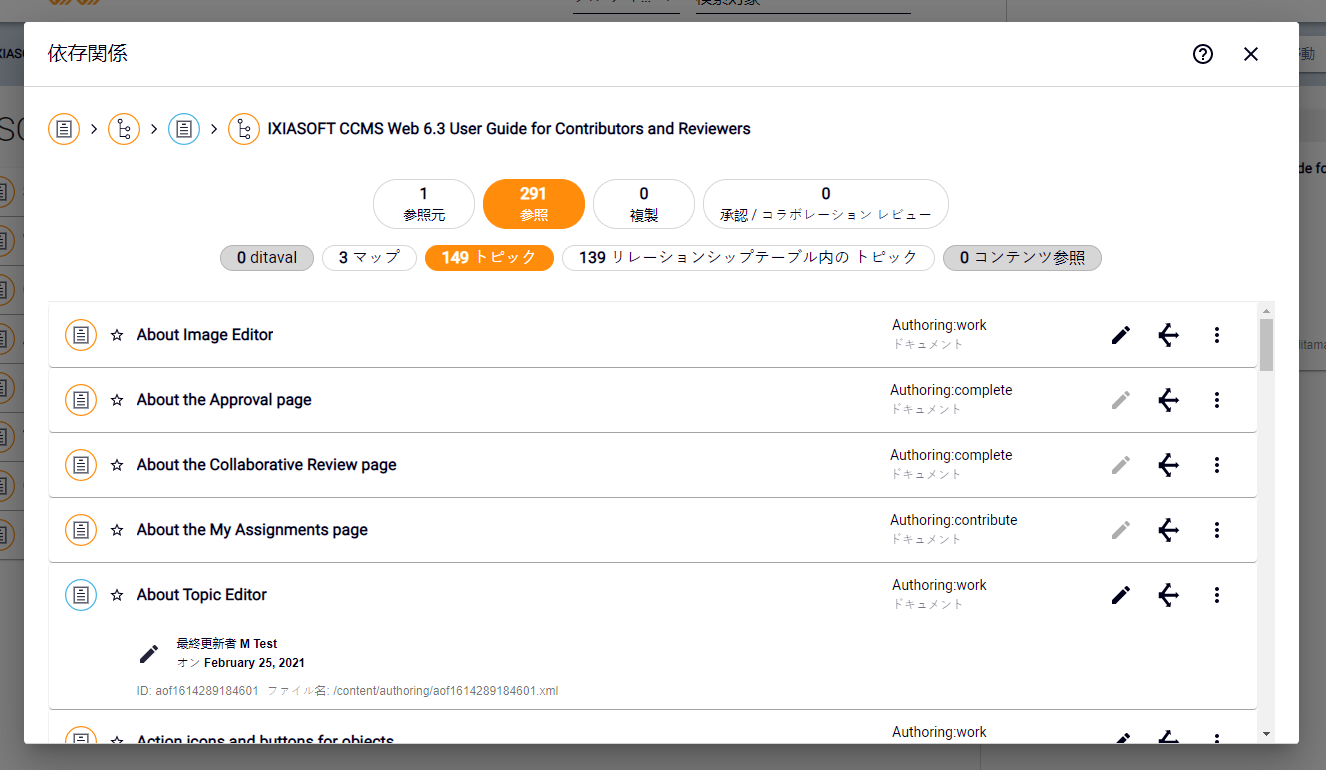Click the ID: aof1614289184601 text

coord(198,691)
